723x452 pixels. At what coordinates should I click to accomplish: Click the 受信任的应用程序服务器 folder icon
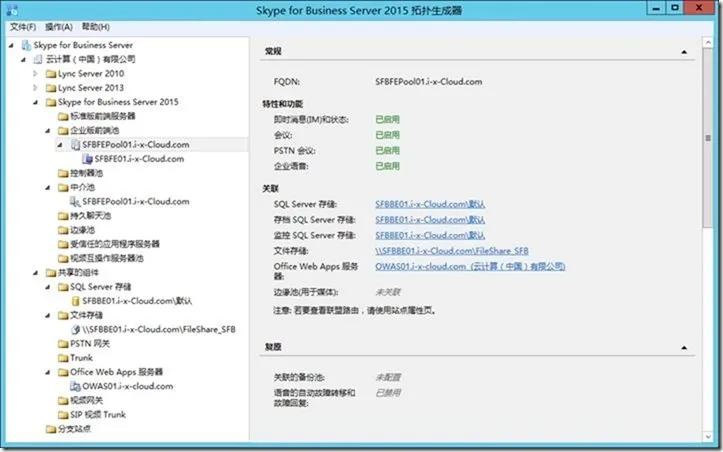coord(63,244)
